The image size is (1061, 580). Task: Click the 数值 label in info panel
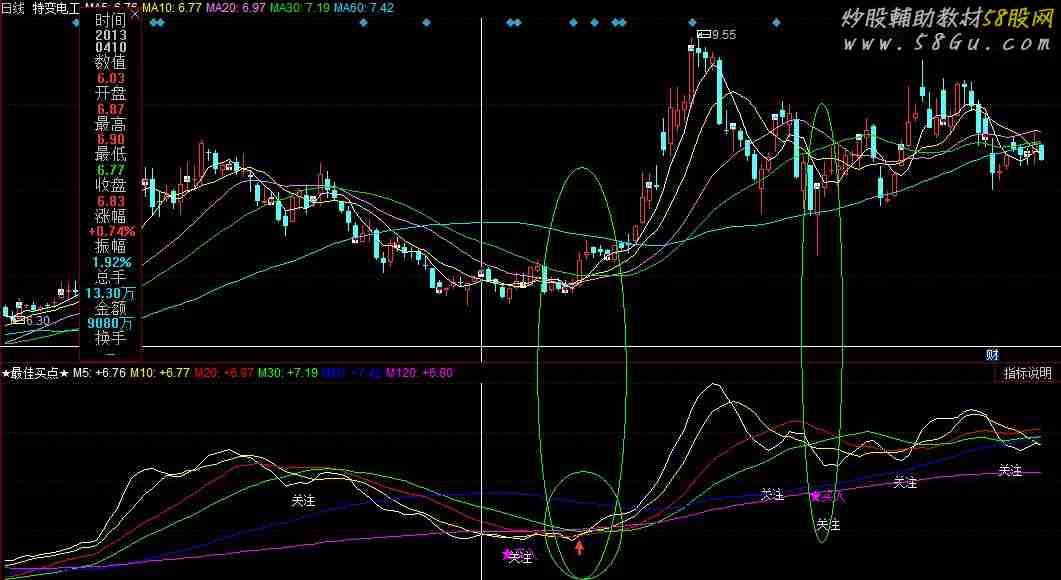tap(110, 64)
